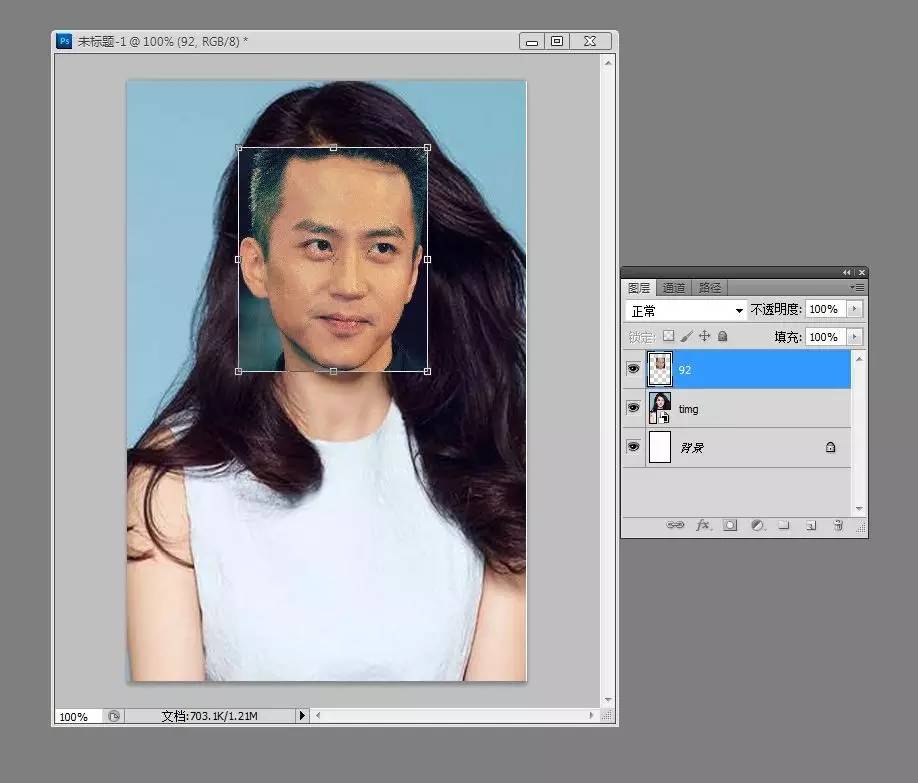The width and height of the screenshot is (918, 783).
Task: Open the fx layer style menu
Action: coord(703,525)
